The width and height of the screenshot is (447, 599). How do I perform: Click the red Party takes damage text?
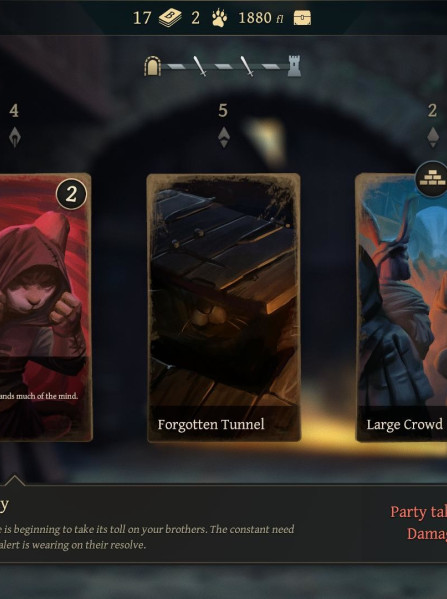tap(418, 523)
